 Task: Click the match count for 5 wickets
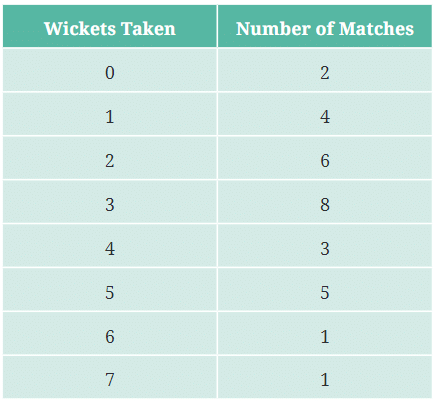coord(325,290)
